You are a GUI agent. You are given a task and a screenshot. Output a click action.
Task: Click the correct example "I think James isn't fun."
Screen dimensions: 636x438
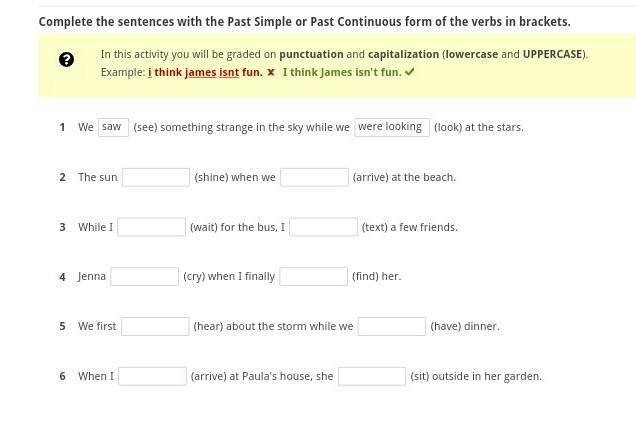pos(342,73)
